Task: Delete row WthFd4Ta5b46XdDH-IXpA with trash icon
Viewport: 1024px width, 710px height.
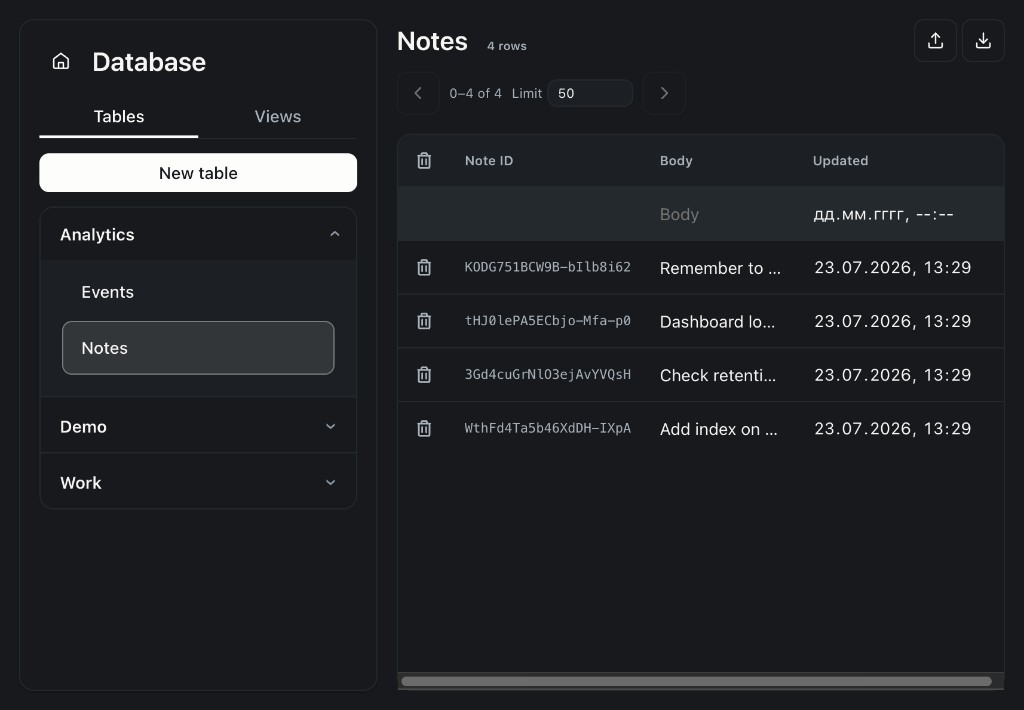Action: tap(424, 428)
